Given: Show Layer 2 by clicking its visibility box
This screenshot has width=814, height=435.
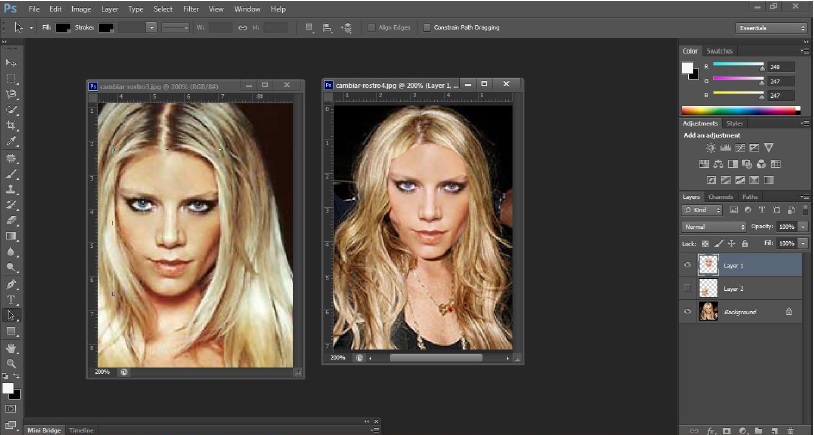Looking at the screenshot, I should tap(687, 288).
